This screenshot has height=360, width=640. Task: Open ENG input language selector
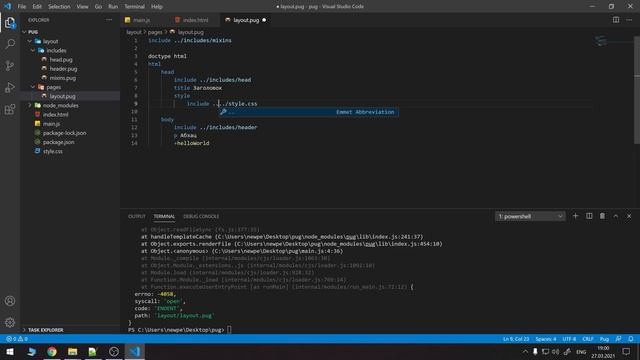581,351
